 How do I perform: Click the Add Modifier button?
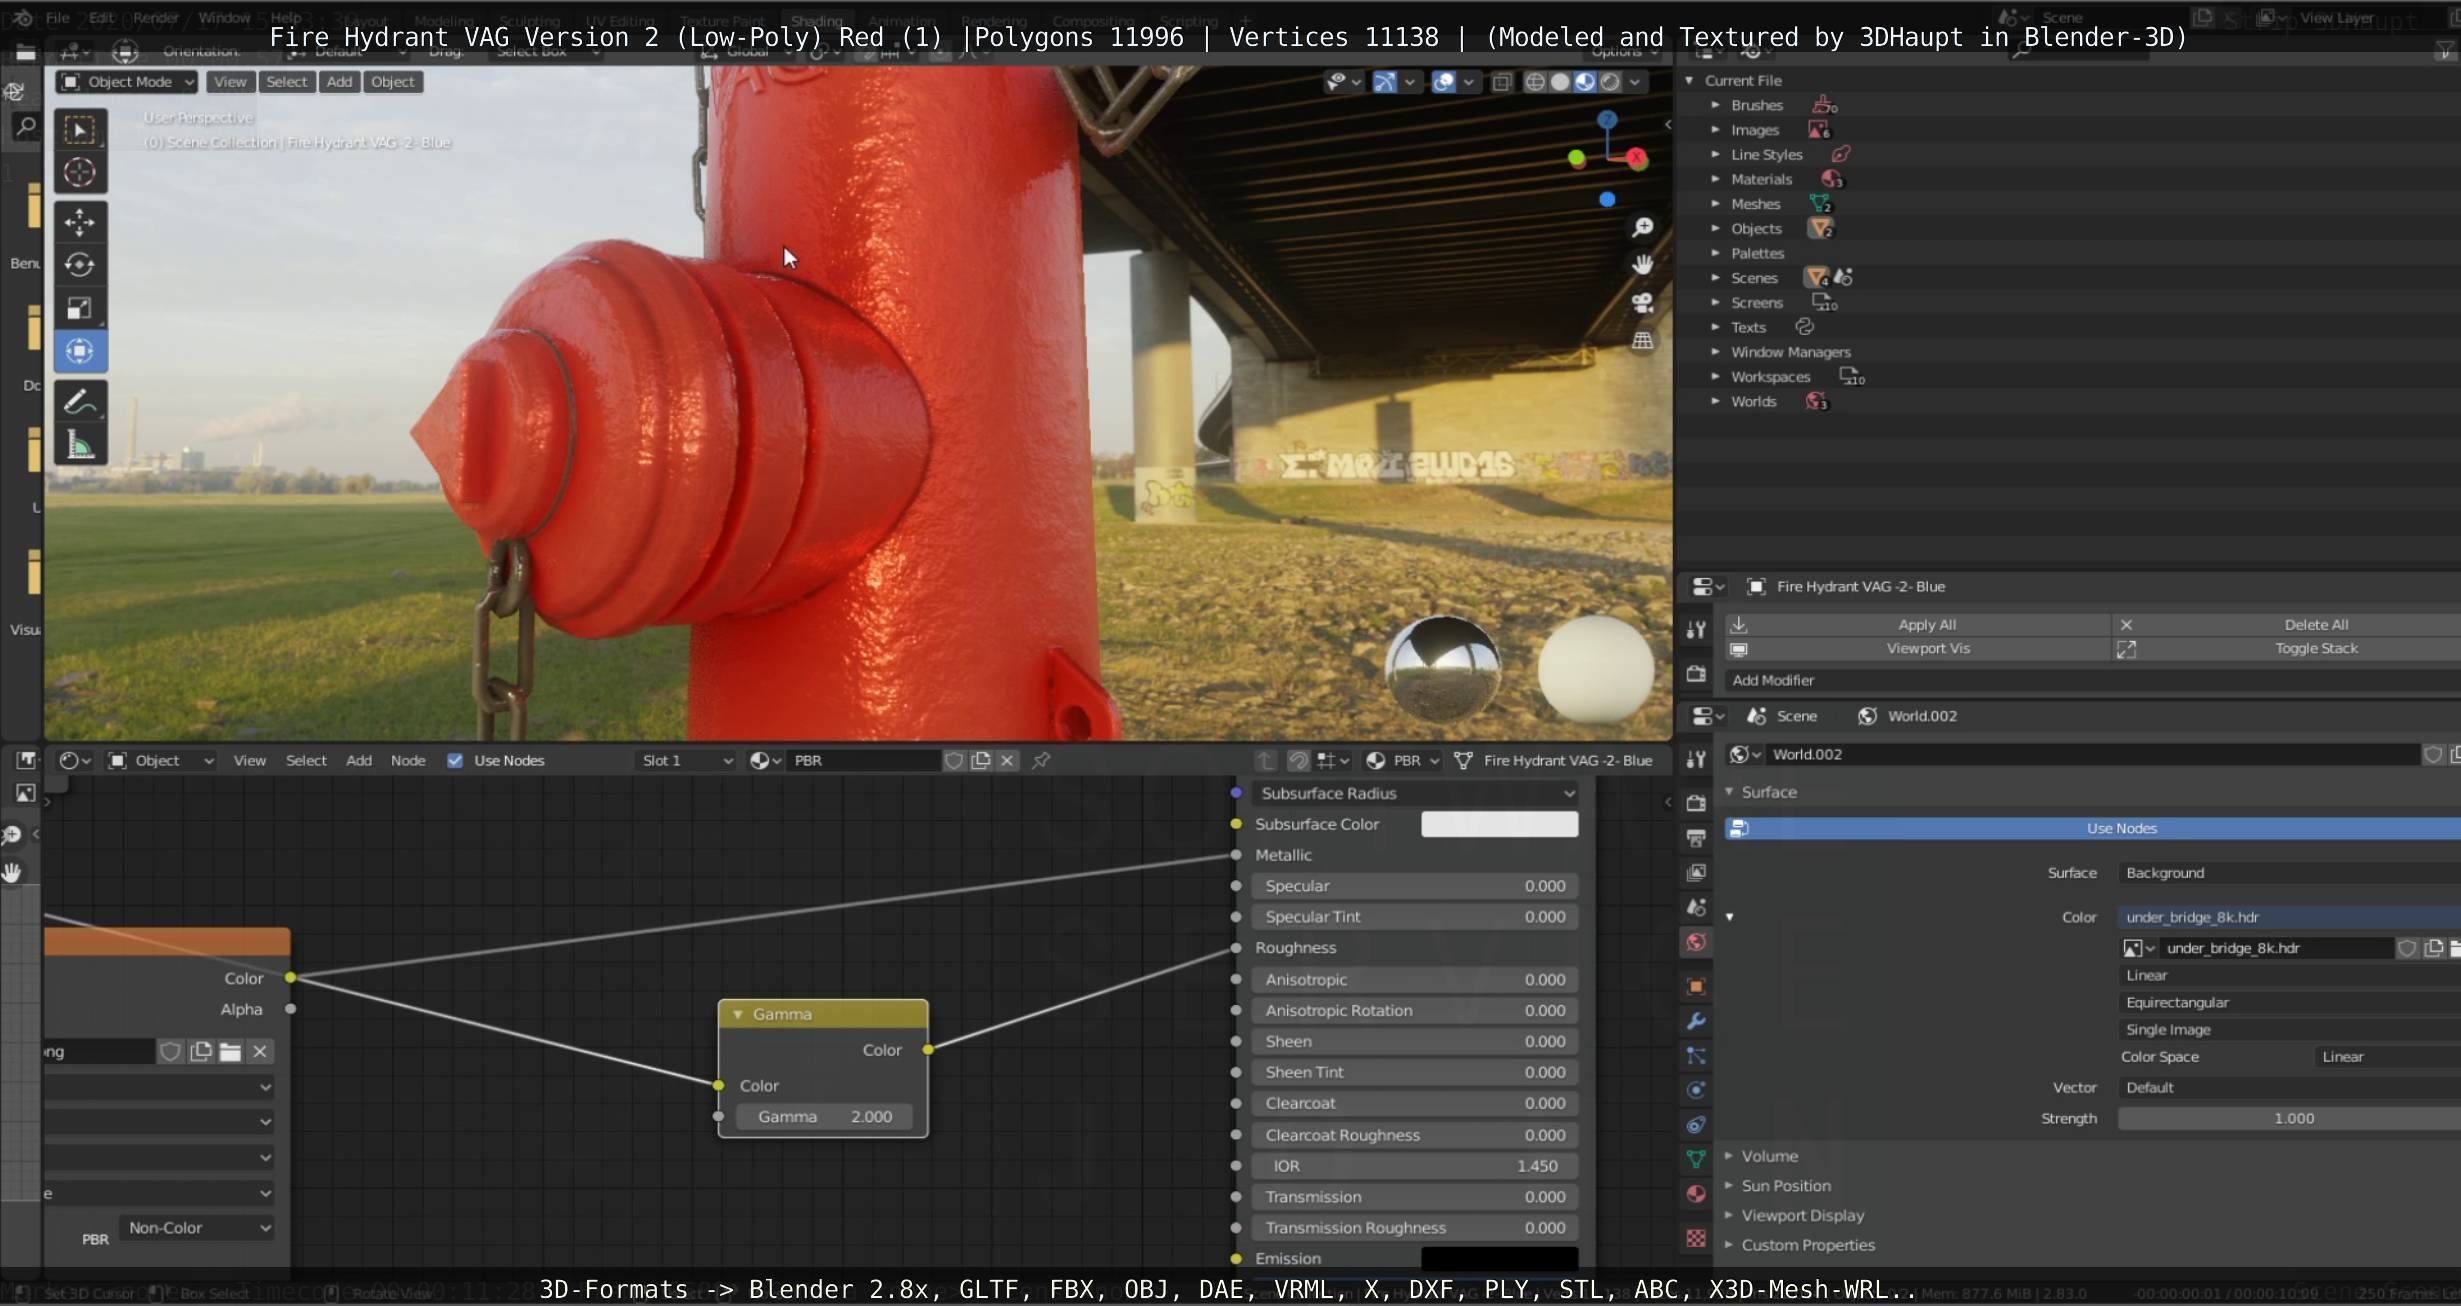[x=2093, y=680]
